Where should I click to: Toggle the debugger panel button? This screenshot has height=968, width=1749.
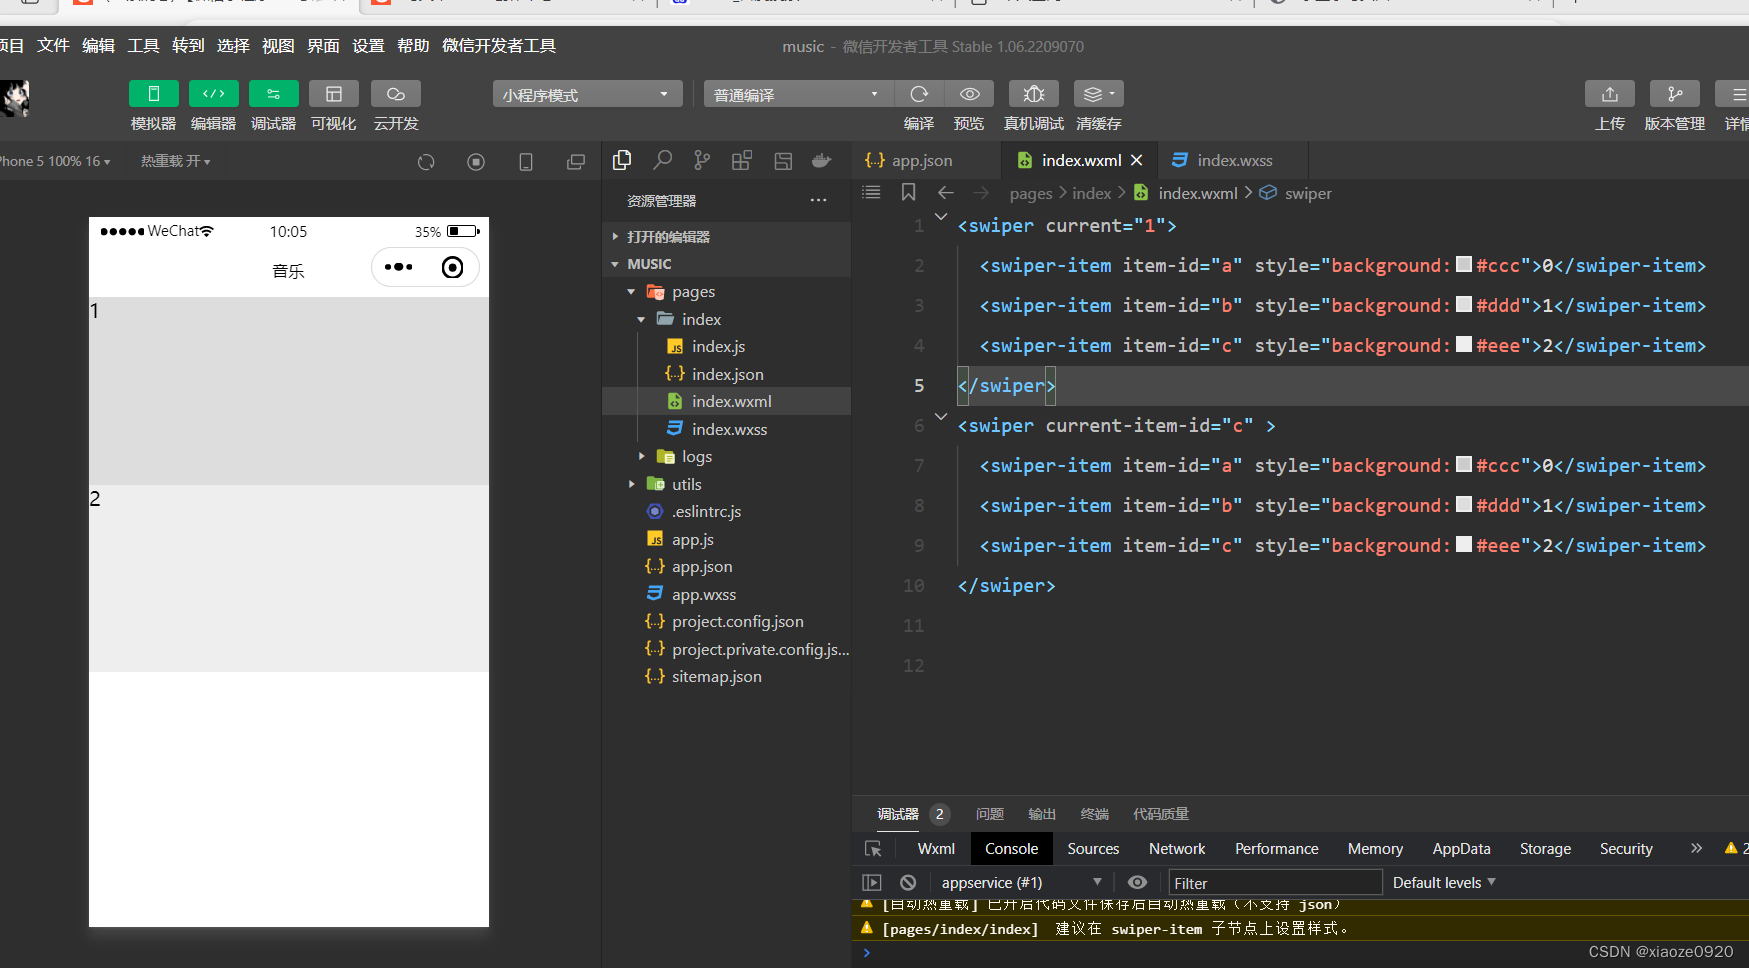click(x=273, y=94)
